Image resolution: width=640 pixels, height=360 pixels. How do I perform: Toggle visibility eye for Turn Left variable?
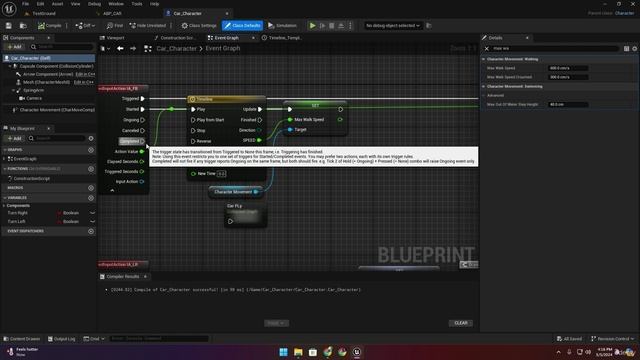point(93,222)
